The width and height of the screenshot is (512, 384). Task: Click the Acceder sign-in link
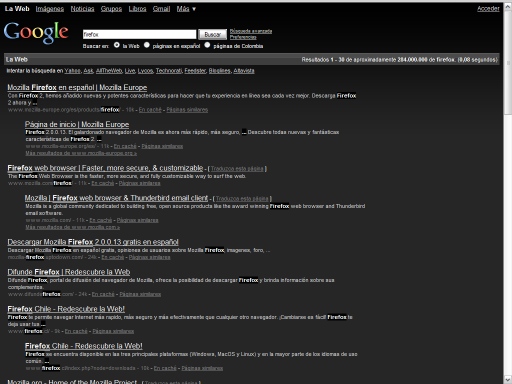[x=488, y=9]
